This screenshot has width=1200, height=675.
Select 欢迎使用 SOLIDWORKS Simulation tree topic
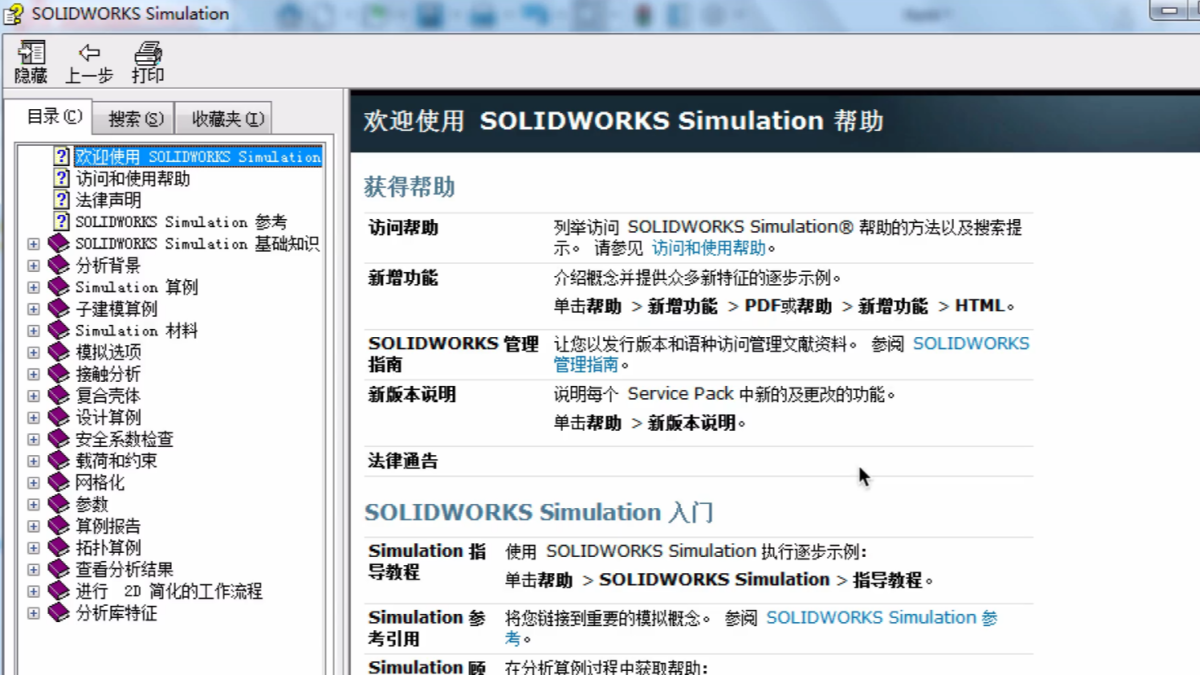coord(198,157)
